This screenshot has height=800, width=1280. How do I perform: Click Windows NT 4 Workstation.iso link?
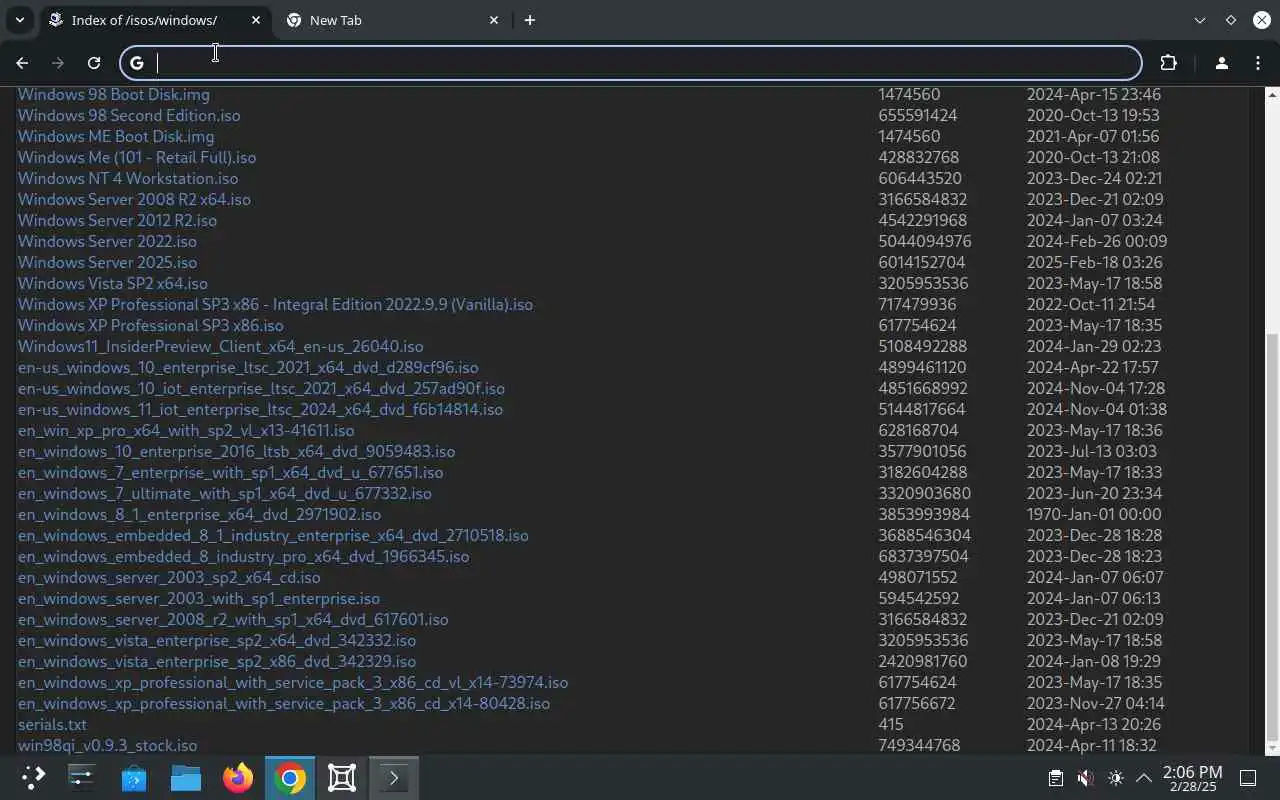[128, 178]
